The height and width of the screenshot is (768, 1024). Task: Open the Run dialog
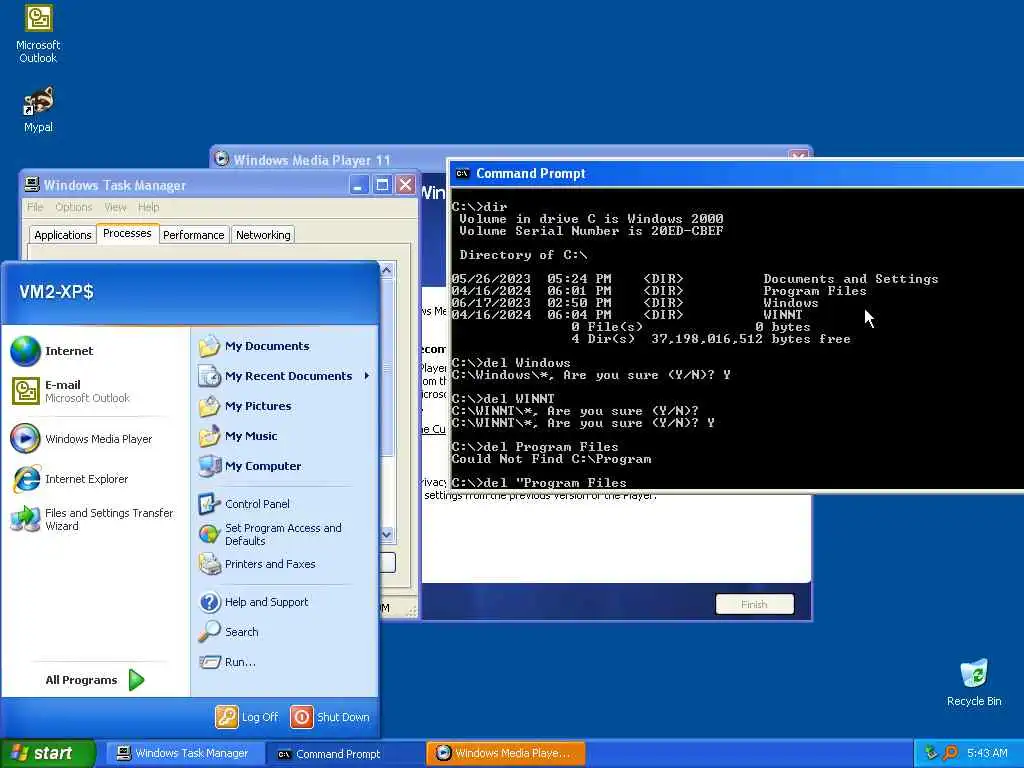[x=227, y=662]
